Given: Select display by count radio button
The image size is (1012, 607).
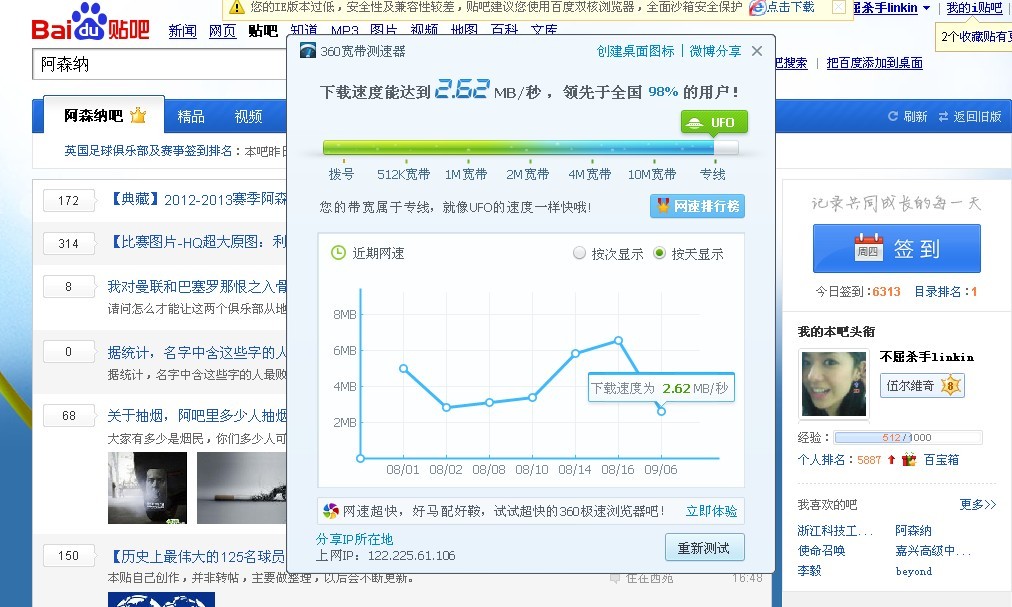Looking at the screenshot, I should 579,253.
